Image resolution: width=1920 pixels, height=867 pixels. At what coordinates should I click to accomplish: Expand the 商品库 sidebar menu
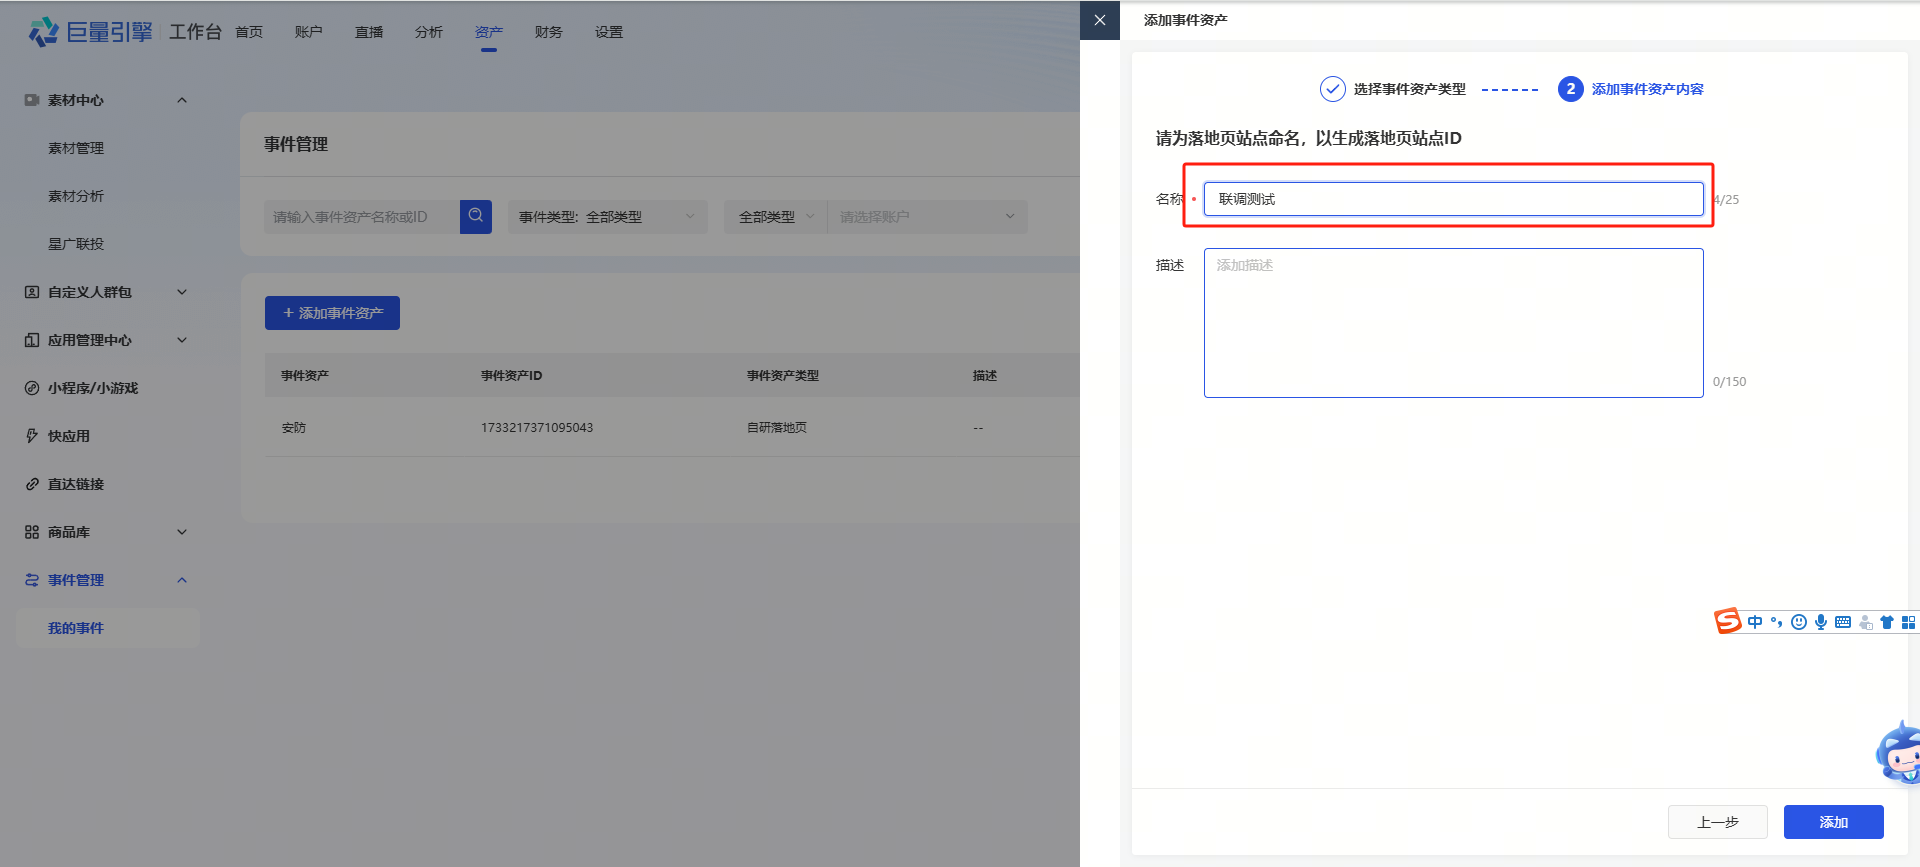point(182,532)
